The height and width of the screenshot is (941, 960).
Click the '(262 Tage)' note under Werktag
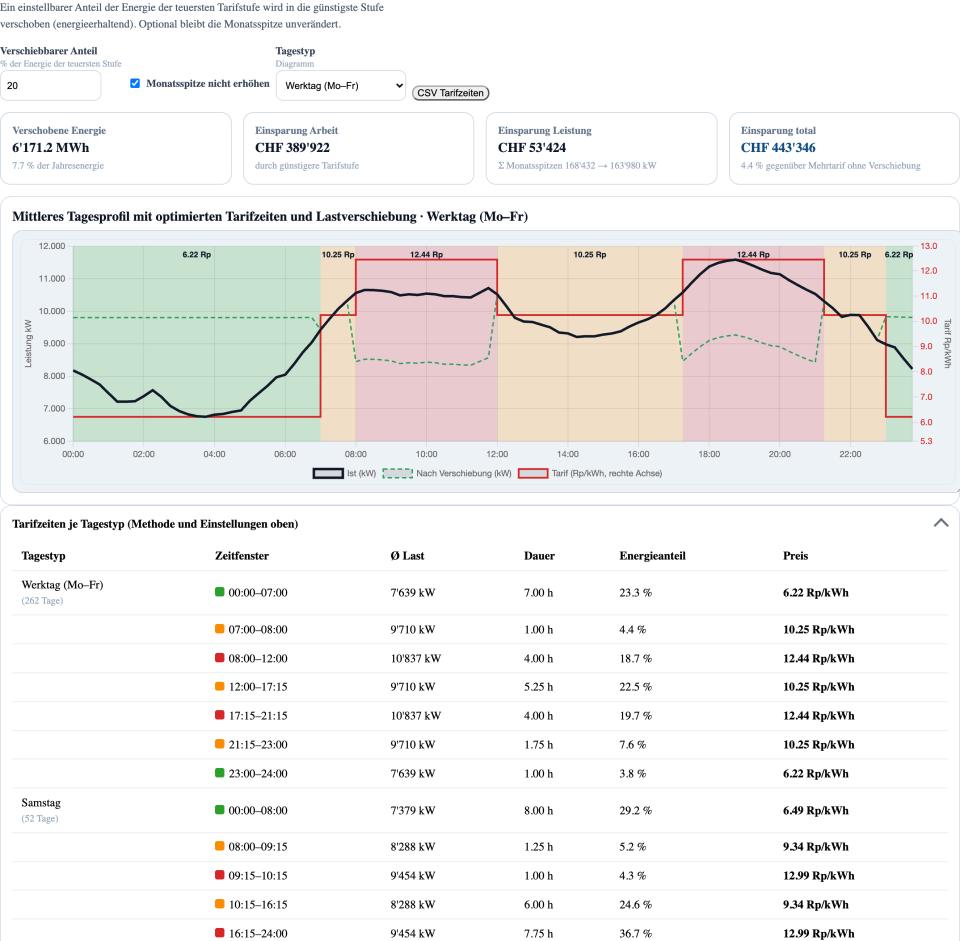coord(42,601)
